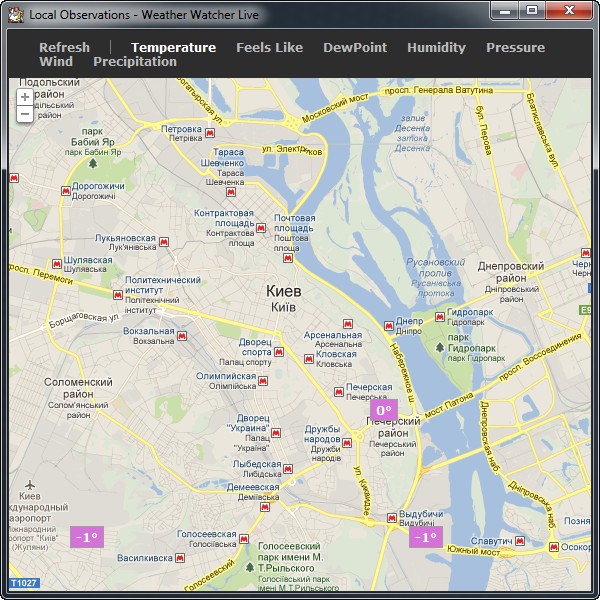The width and height of the screenshot is (600, 600).
Task: Click the Weather Watcher Live title bar icon
Action: pos(16,14)
